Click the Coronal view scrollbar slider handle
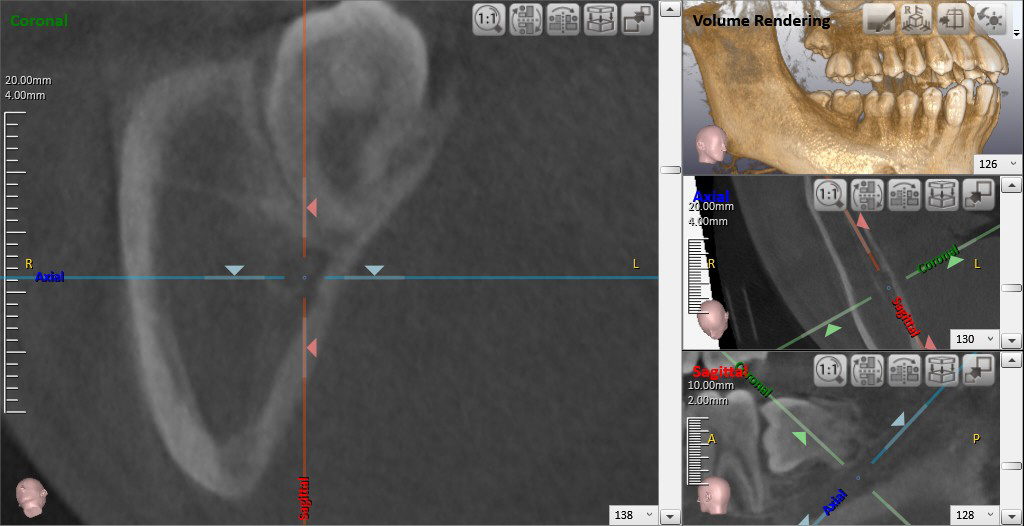The height and width of the screenshot is (526, 1024). click(x=670, y=170)
